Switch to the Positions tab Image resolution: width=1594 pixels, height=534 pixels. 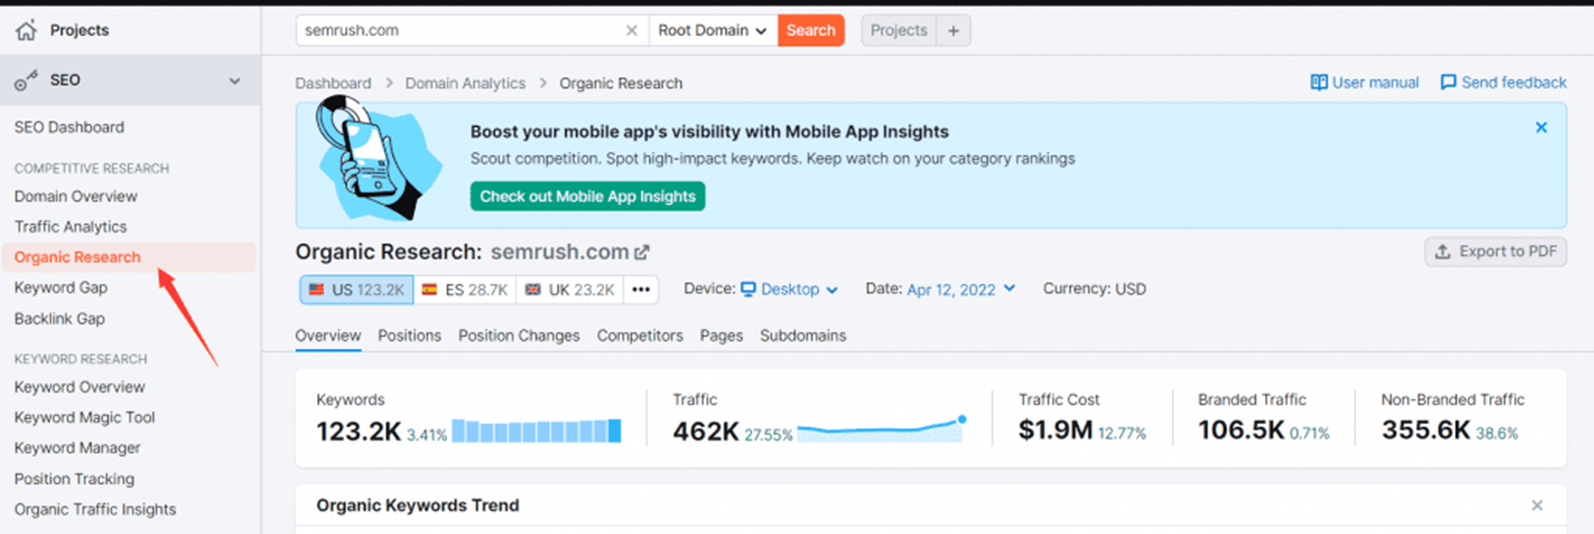coord(409,336)
